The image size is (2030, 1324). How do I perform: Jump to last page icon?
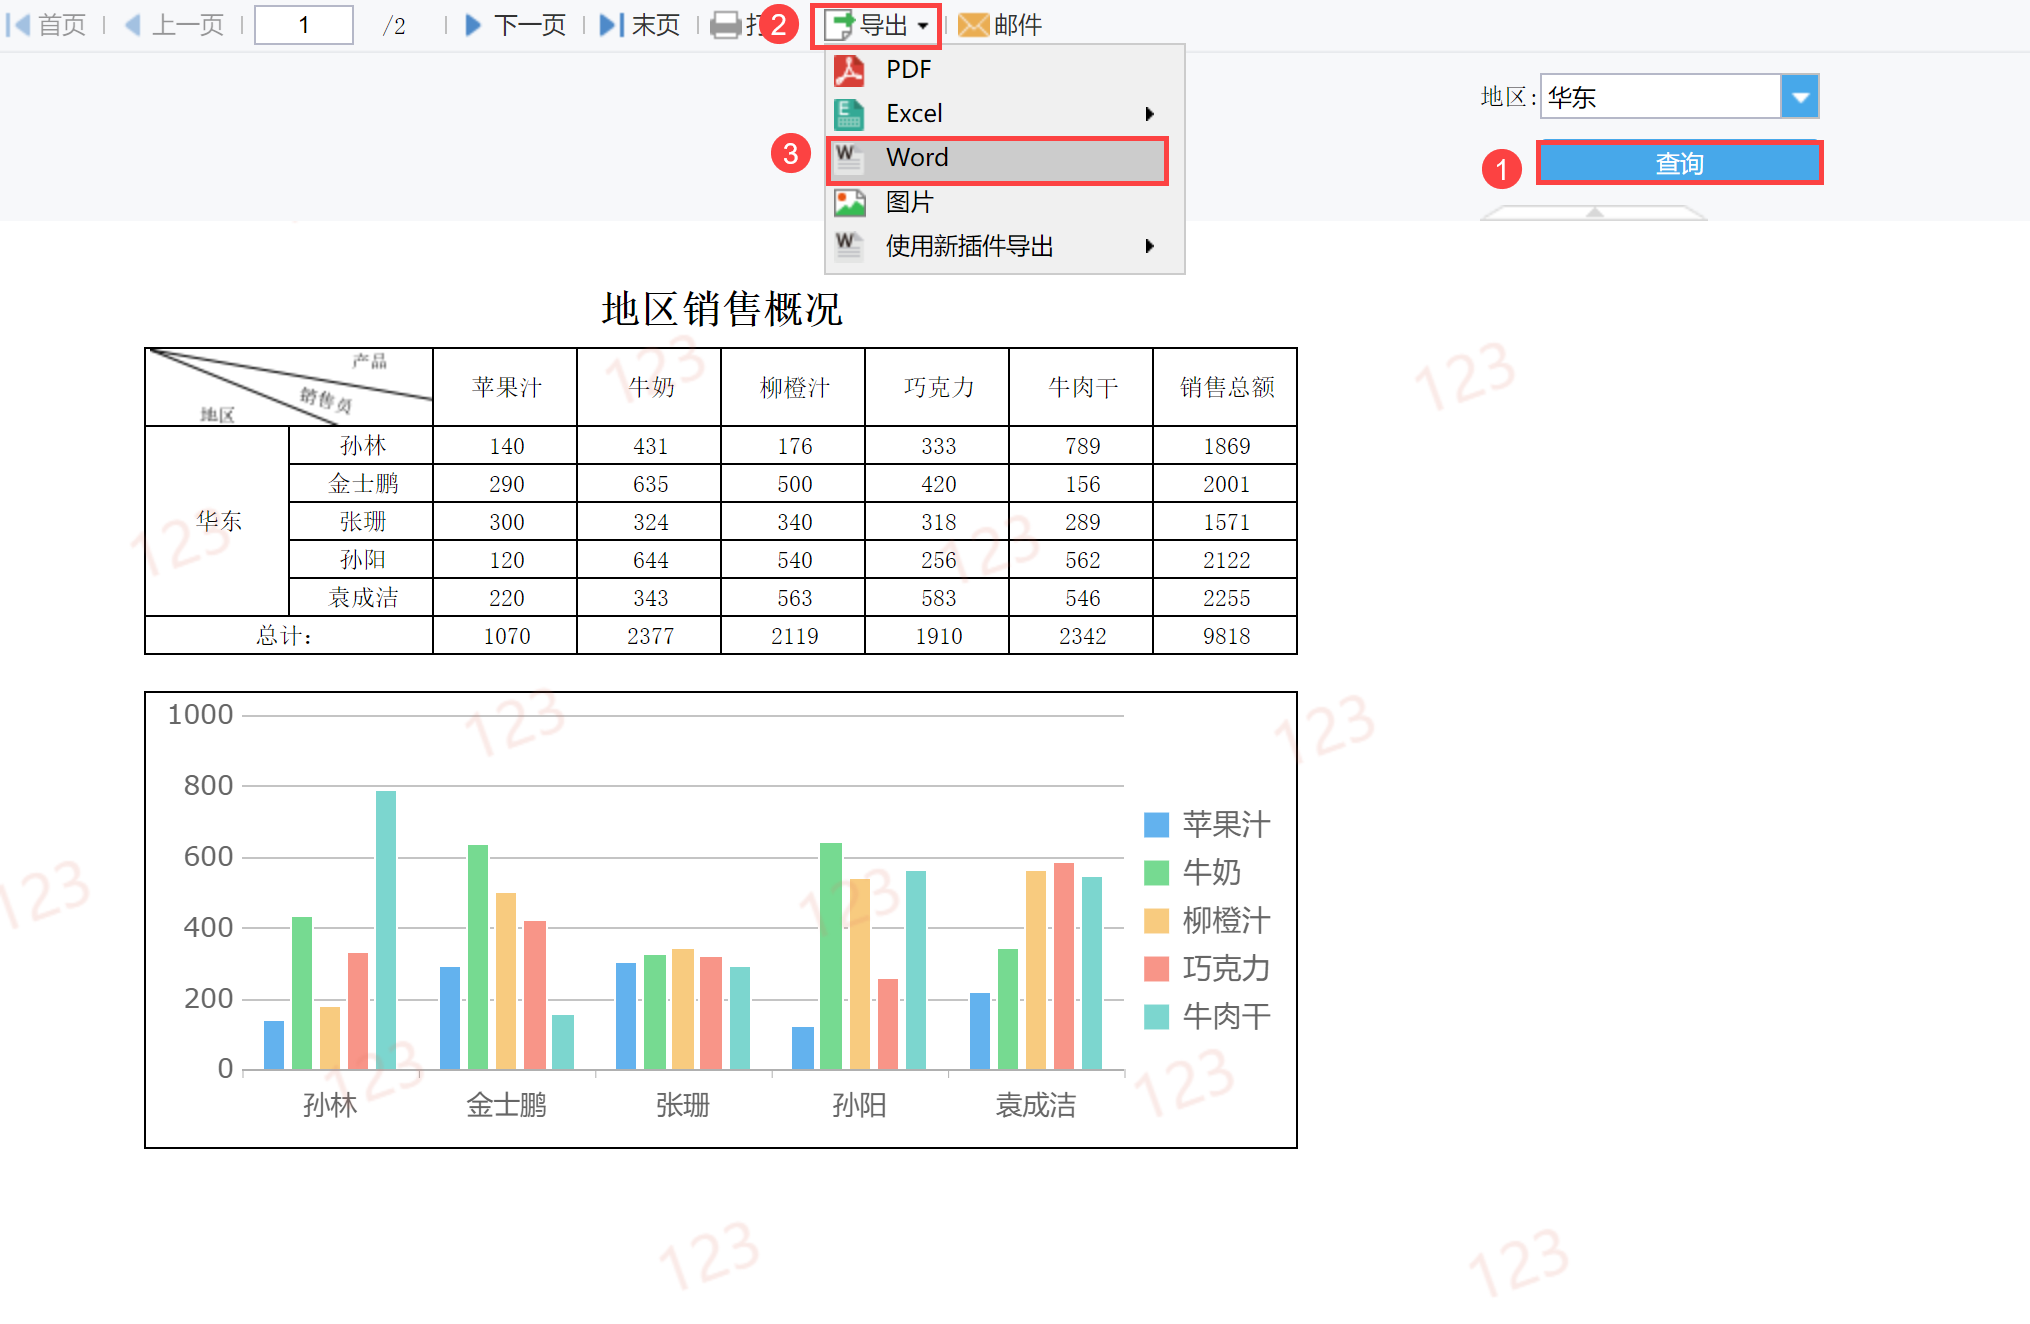pyautogui.click(x=611, y=25)
